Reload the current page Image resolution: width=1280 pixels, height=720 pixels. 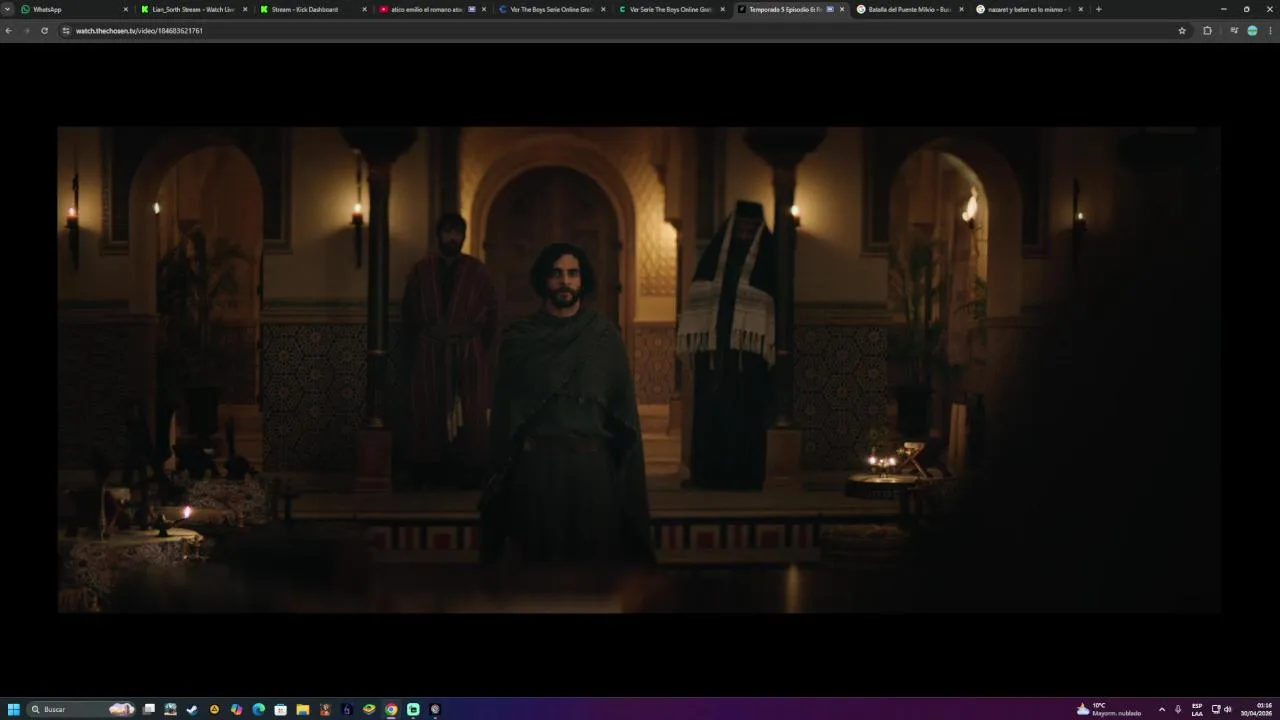click(x=44, y=31)
